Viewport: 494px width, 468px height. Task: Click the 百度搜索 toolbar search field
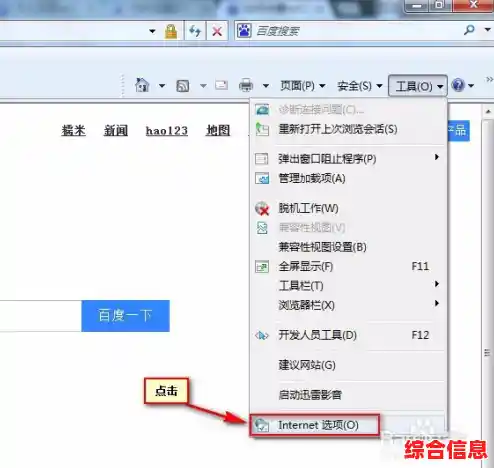pyautogui.click(x=358, y=31)
